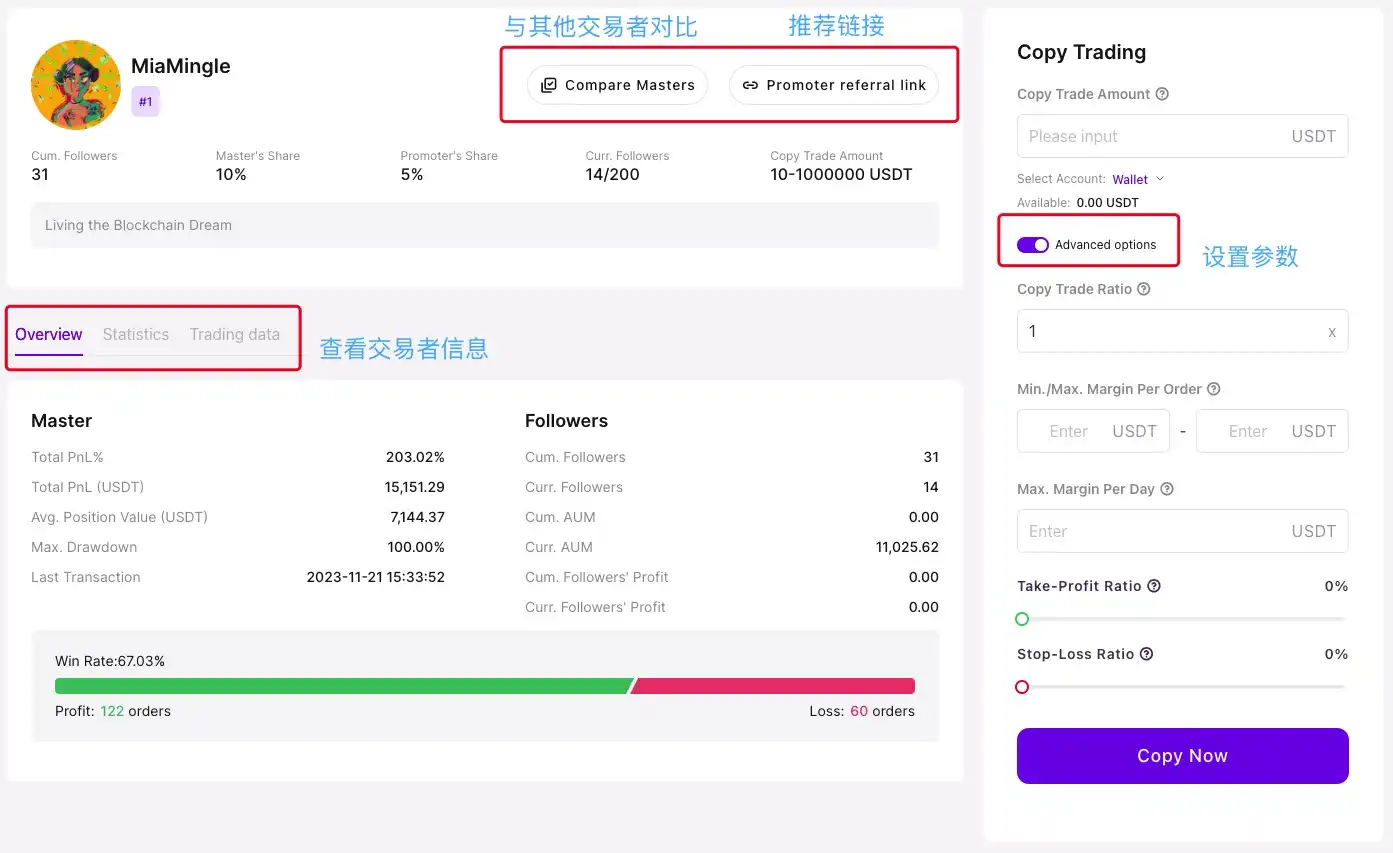
Task: Click MiaMingle's profile avatar
Action: (x=76, y=85)
